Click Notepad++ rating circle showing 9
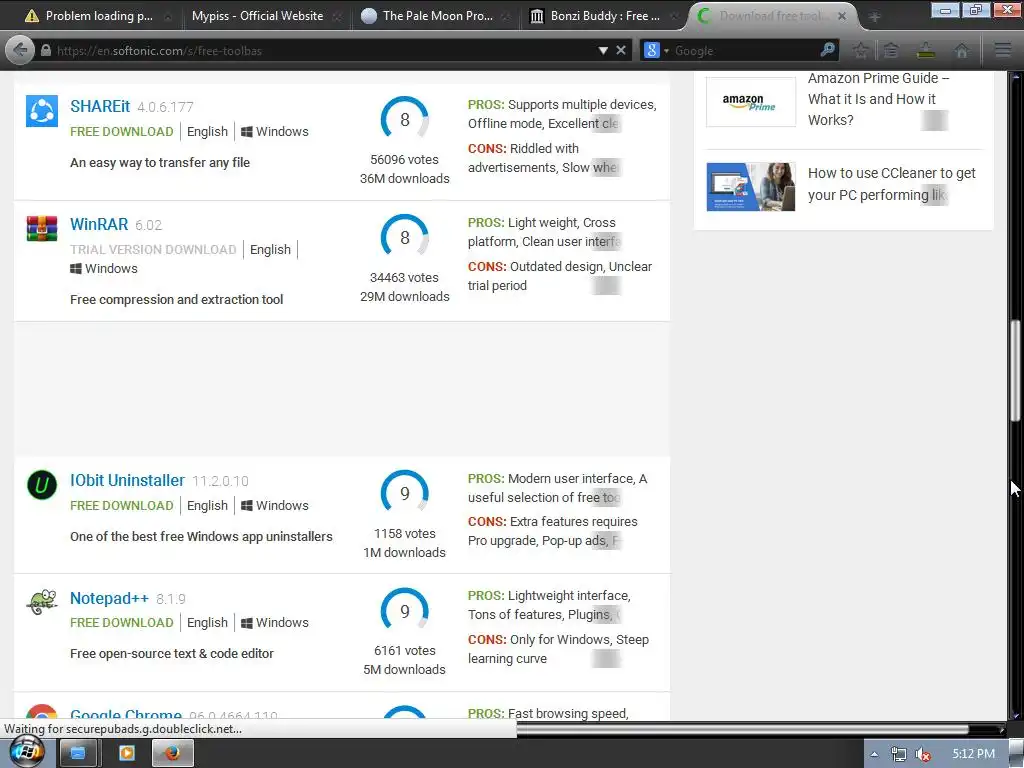1024x768 pixels. click(x=404, y=611)
